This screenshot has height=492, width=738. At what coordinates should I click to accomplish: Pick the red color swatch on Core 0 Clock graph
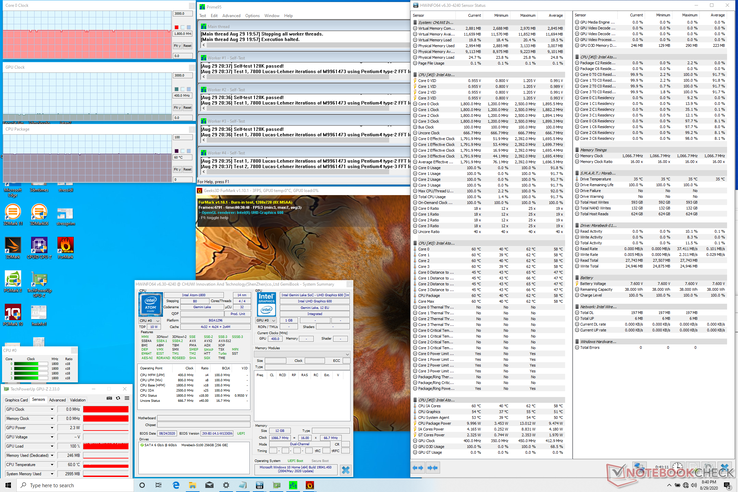pyautogui.click(x=176, y=27)
